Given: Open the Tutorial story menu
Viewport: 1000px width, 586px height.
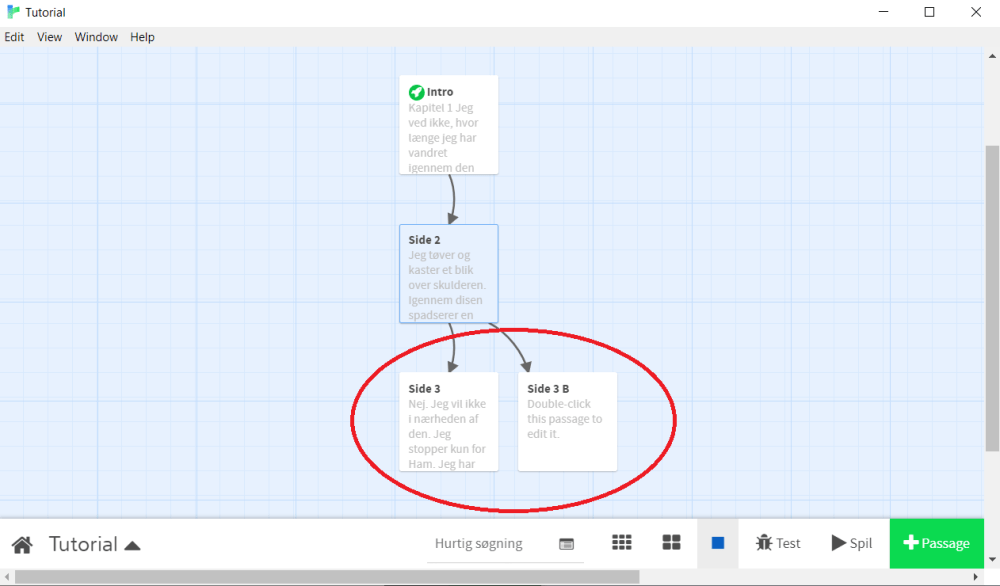Looking at the screenshot, I should click(95, 545).
